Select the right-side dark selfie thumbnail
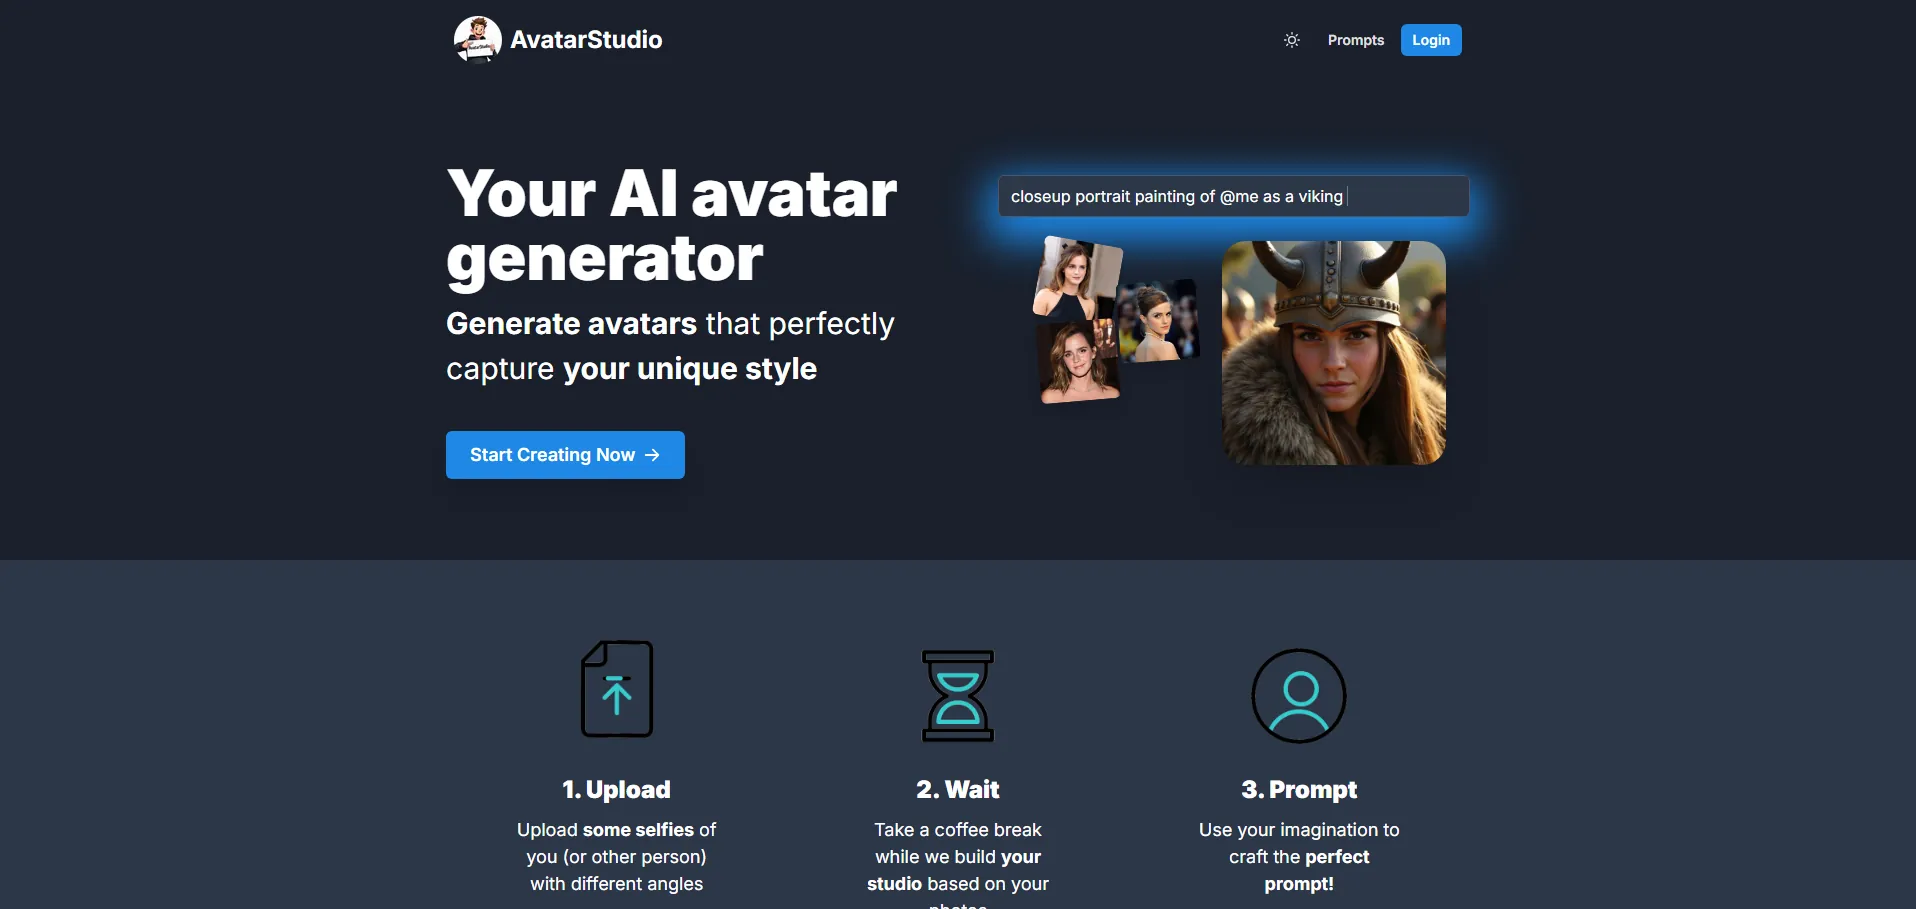 click(x=1158, y=321)
